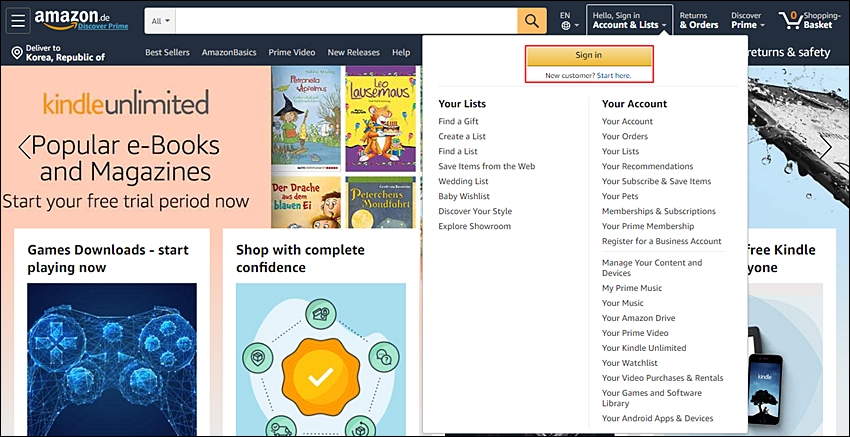
Task: Go to previous carousel slide arrow
Action: (24, 147)
